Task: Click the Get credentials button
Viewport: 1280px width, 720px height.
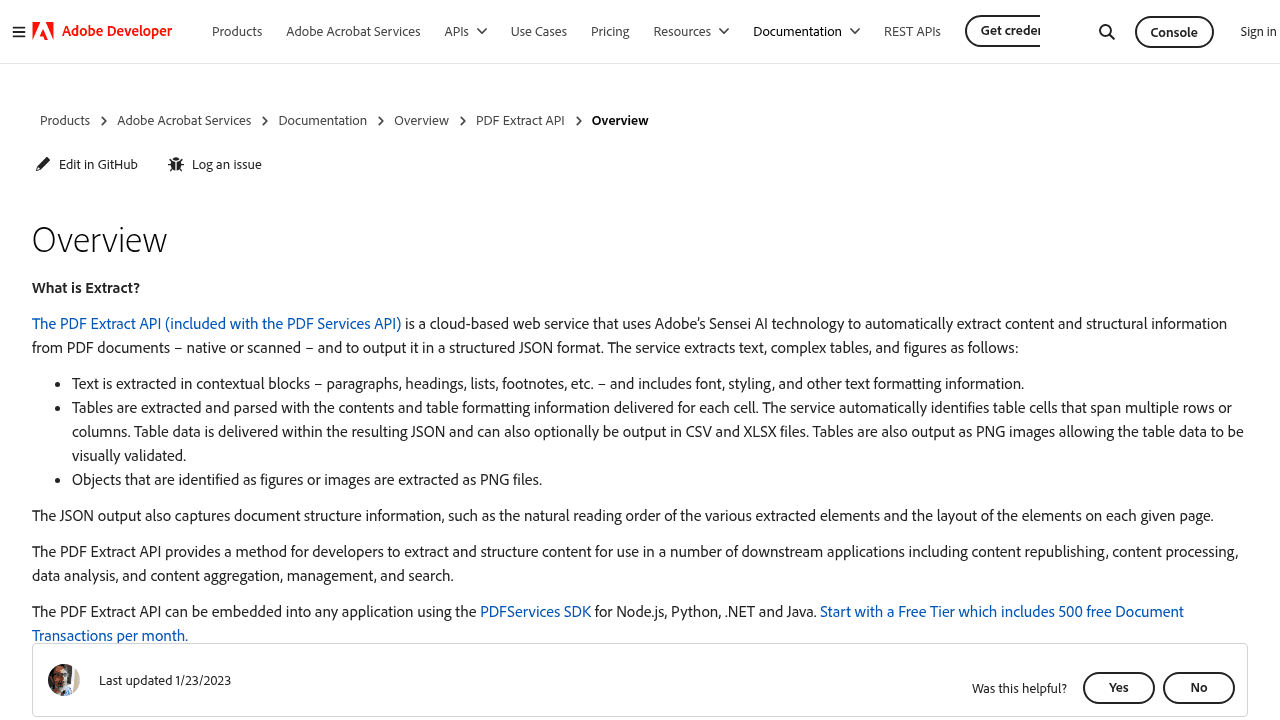Action: coord(1003,31)
